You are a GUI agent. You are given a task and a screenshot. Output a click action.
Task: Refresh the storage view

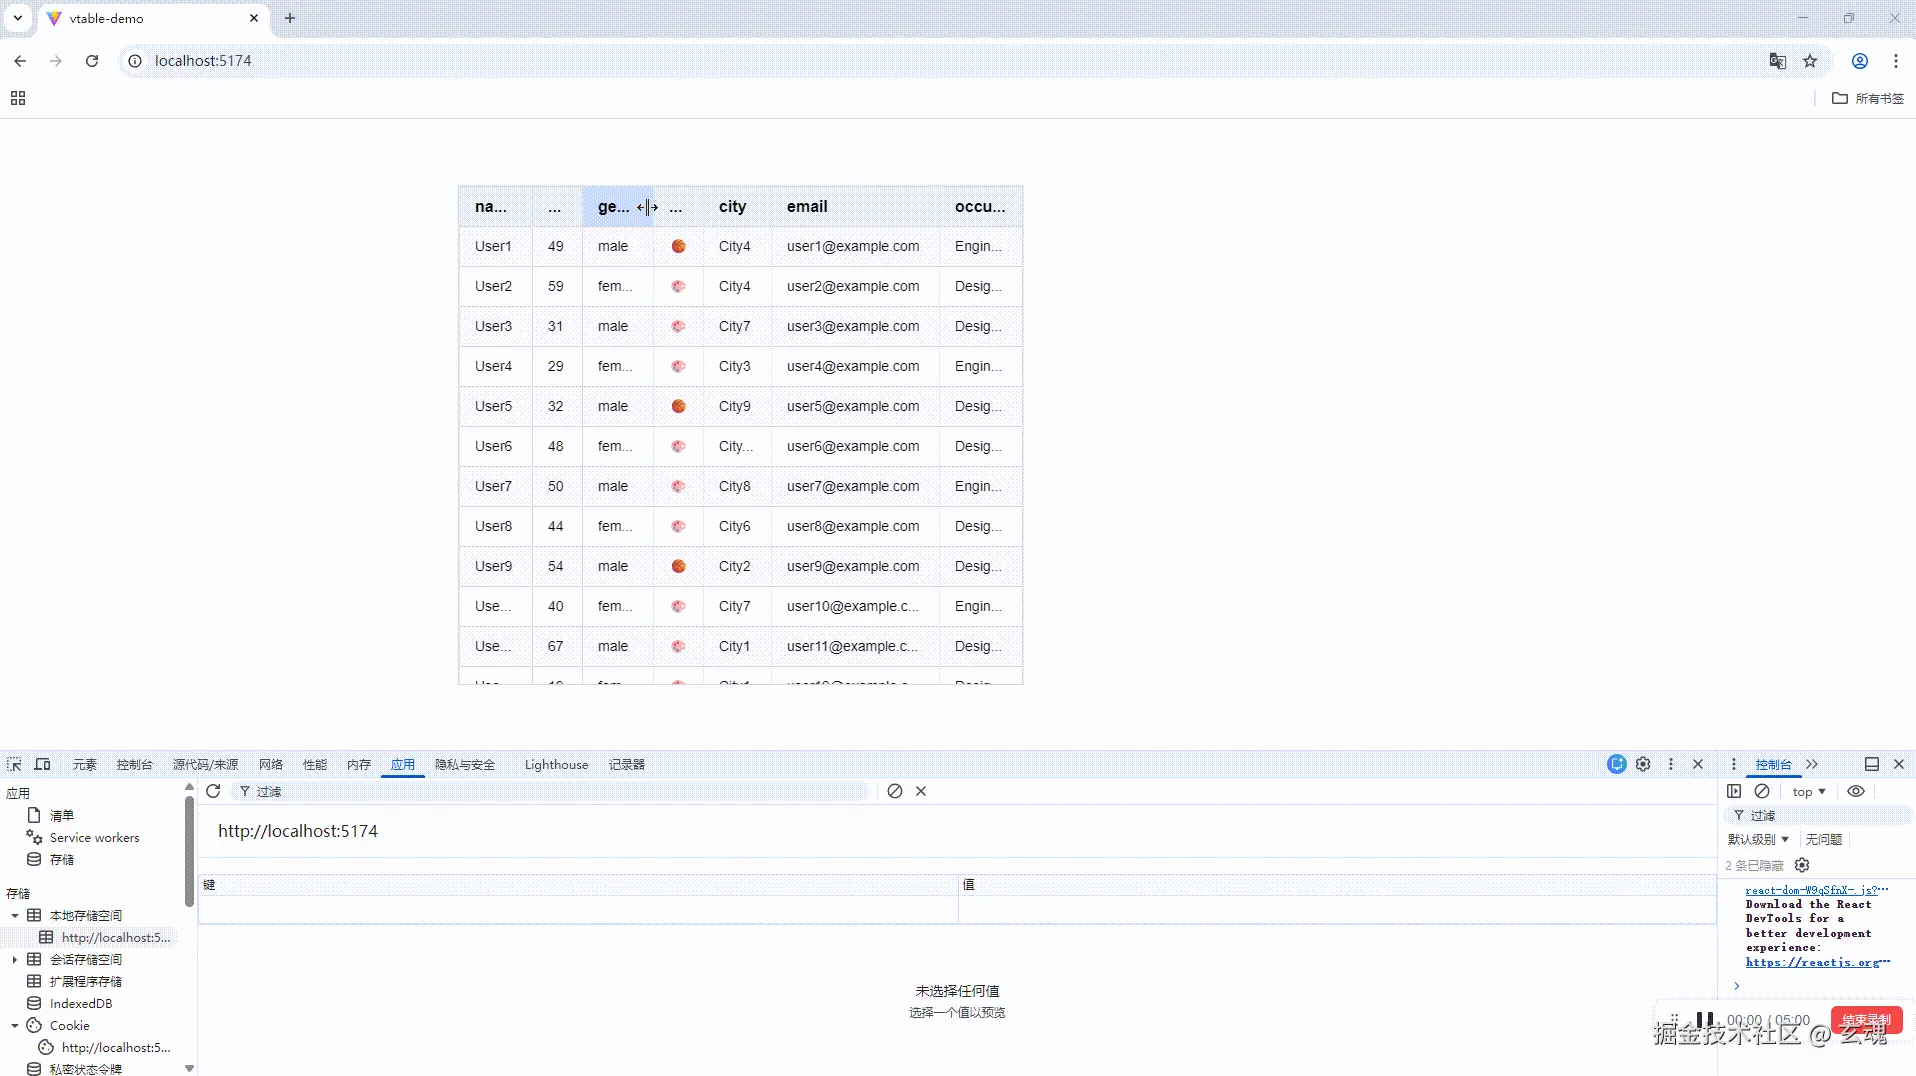(213, 791)
